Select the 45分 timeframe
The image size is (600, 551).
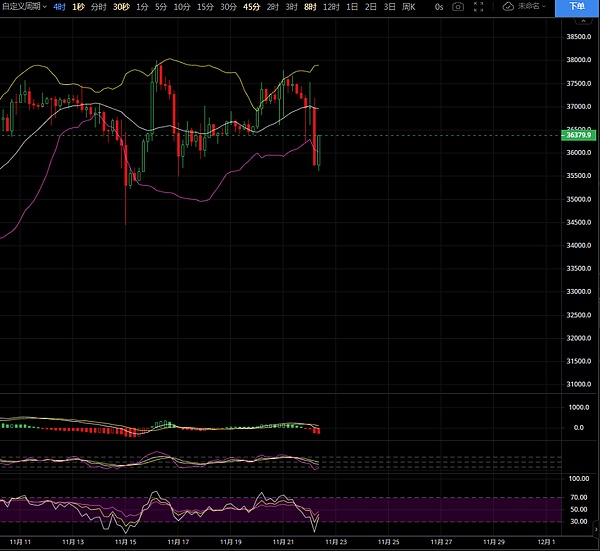click(x=252, y=6)
